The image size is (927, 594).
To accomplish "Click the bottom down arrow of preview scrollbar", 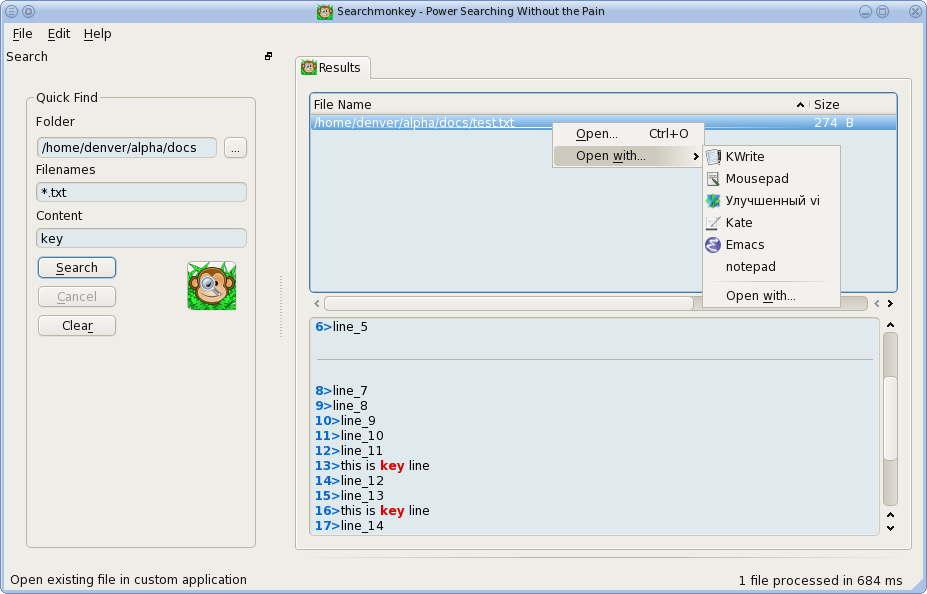I will click(890, 528).
